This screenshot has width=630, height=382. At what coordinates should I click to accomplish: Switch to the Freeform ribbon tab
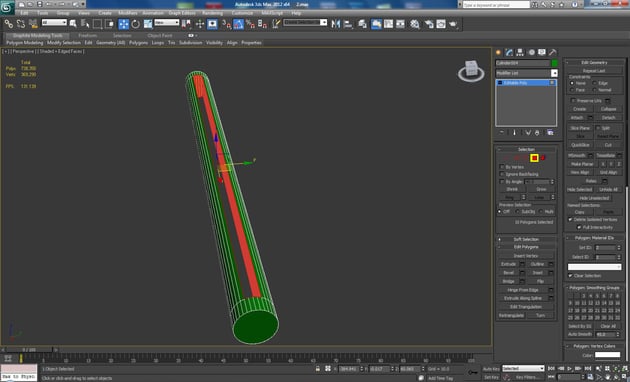tap(88, 35)
